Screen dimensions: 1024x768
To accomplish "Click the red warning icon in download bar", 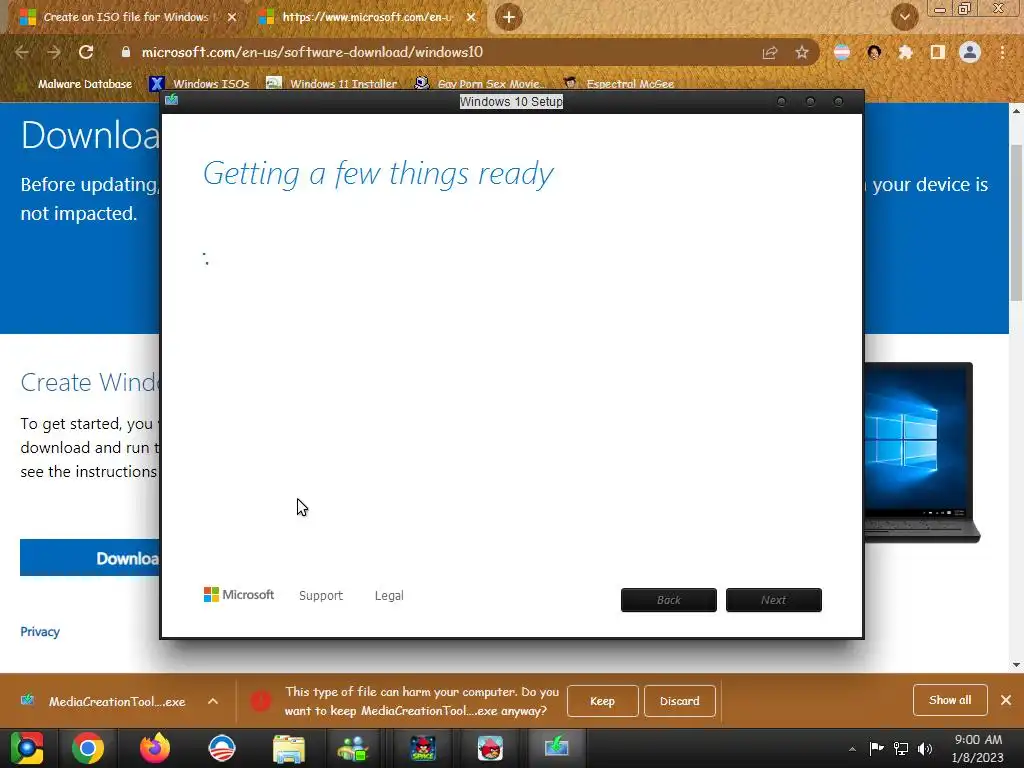I will (x=261, y=701).
